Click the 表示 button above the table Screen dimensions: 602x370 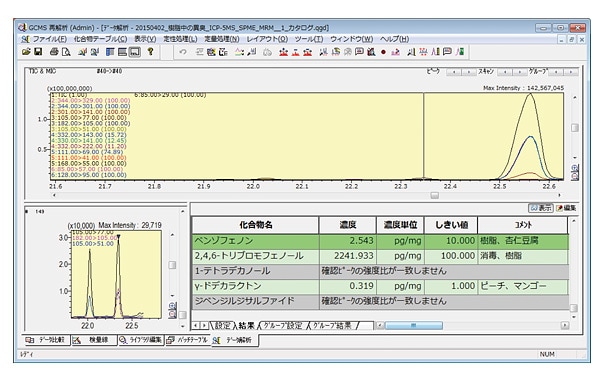[x=541, y=208]
